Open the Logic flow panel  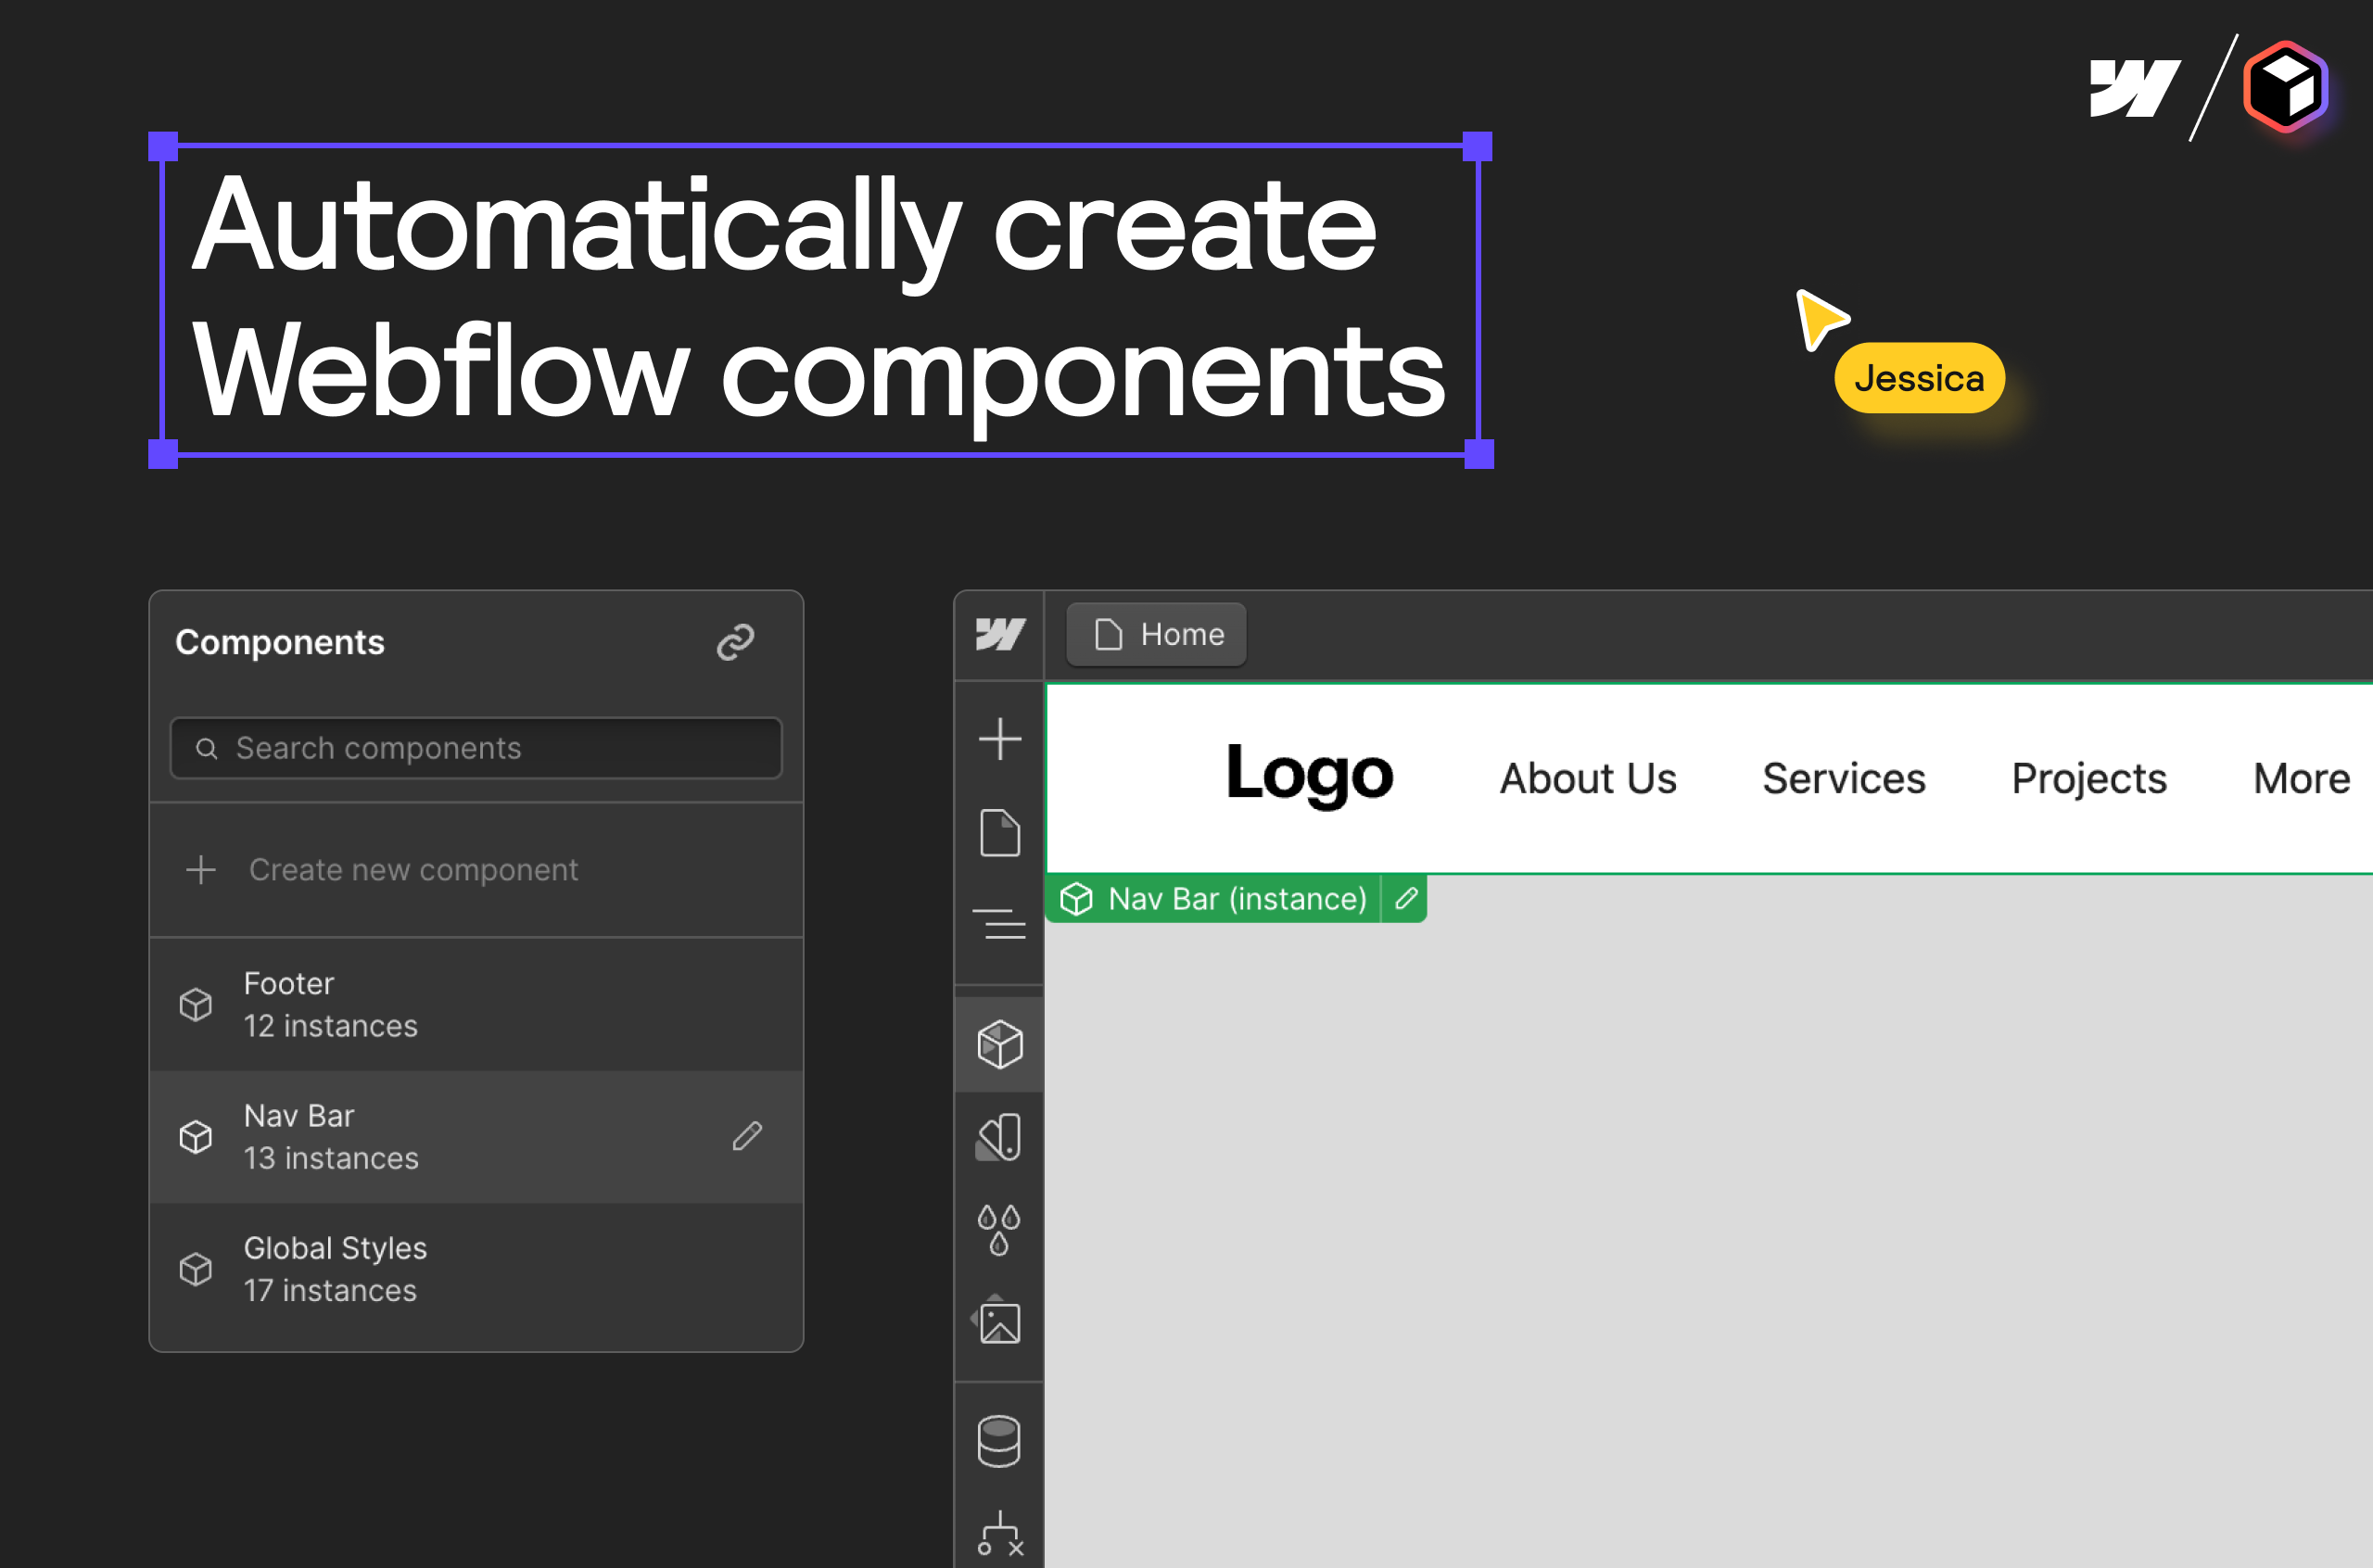point(1000,1534)
